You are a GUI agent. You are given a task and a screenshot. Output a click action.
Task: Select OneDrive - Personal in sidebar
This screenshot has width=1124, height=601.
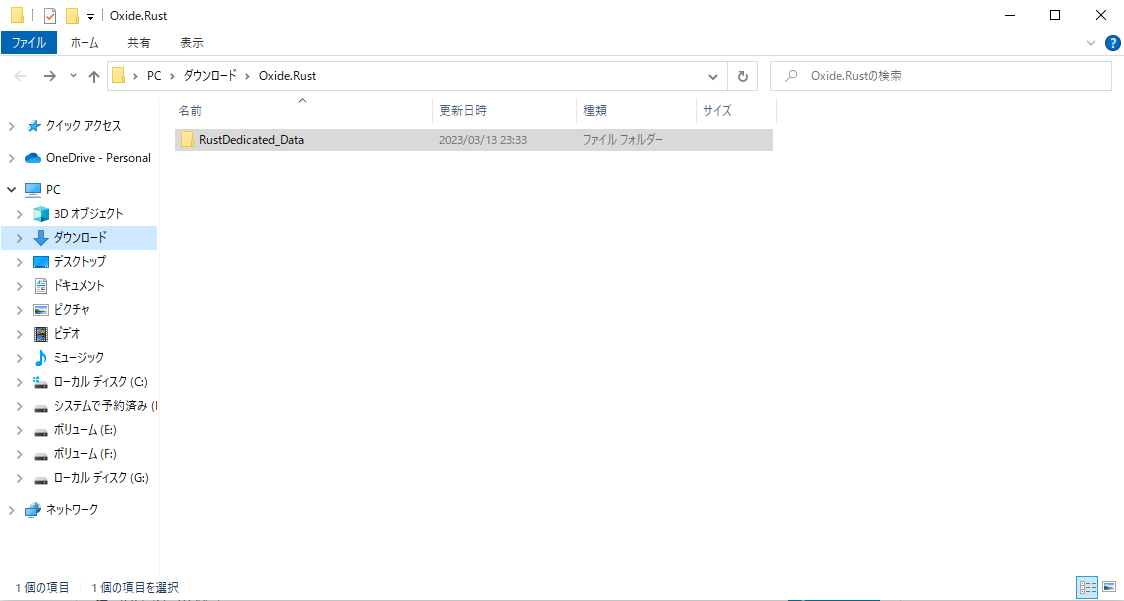pyautogui.click(x=98, y=158)
